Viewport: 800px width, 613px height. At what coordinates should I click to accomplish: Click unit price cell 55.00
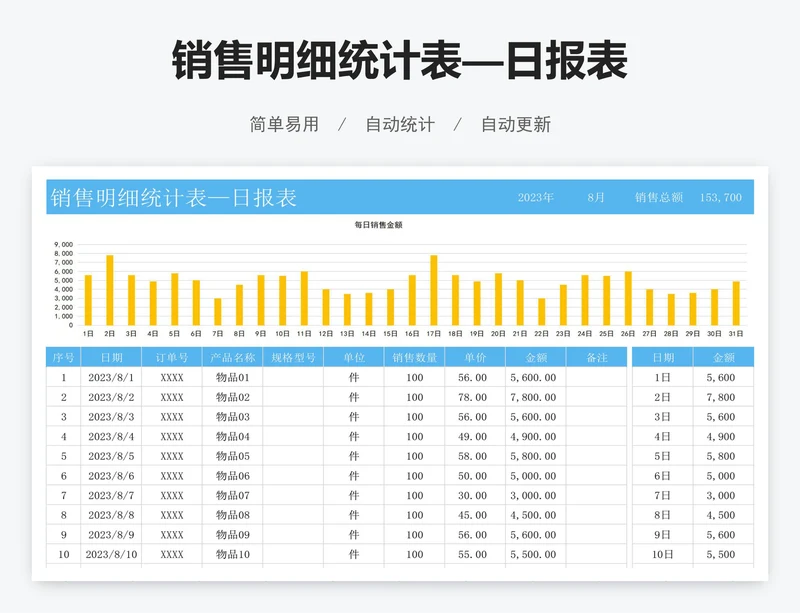point(476,554)
